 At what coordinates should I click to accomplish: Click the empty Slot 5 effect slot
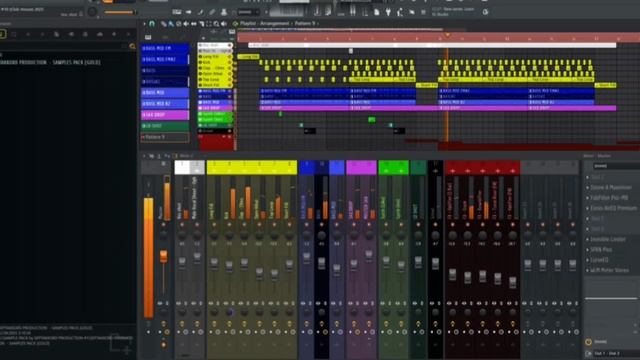tap(597, 219)
